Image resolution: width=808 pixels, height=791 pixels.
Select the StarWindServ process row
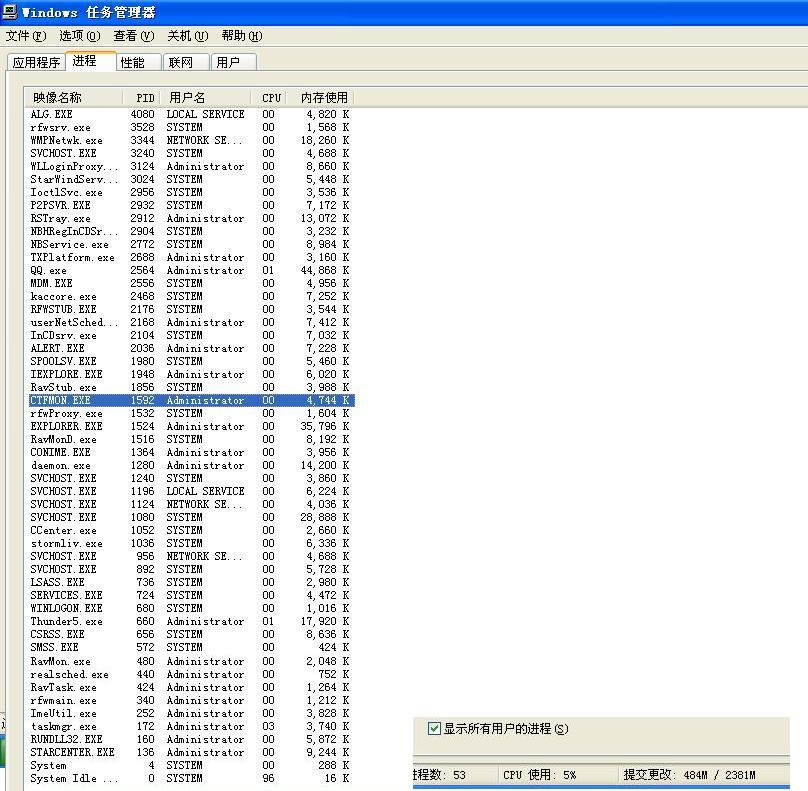point(191,179)
